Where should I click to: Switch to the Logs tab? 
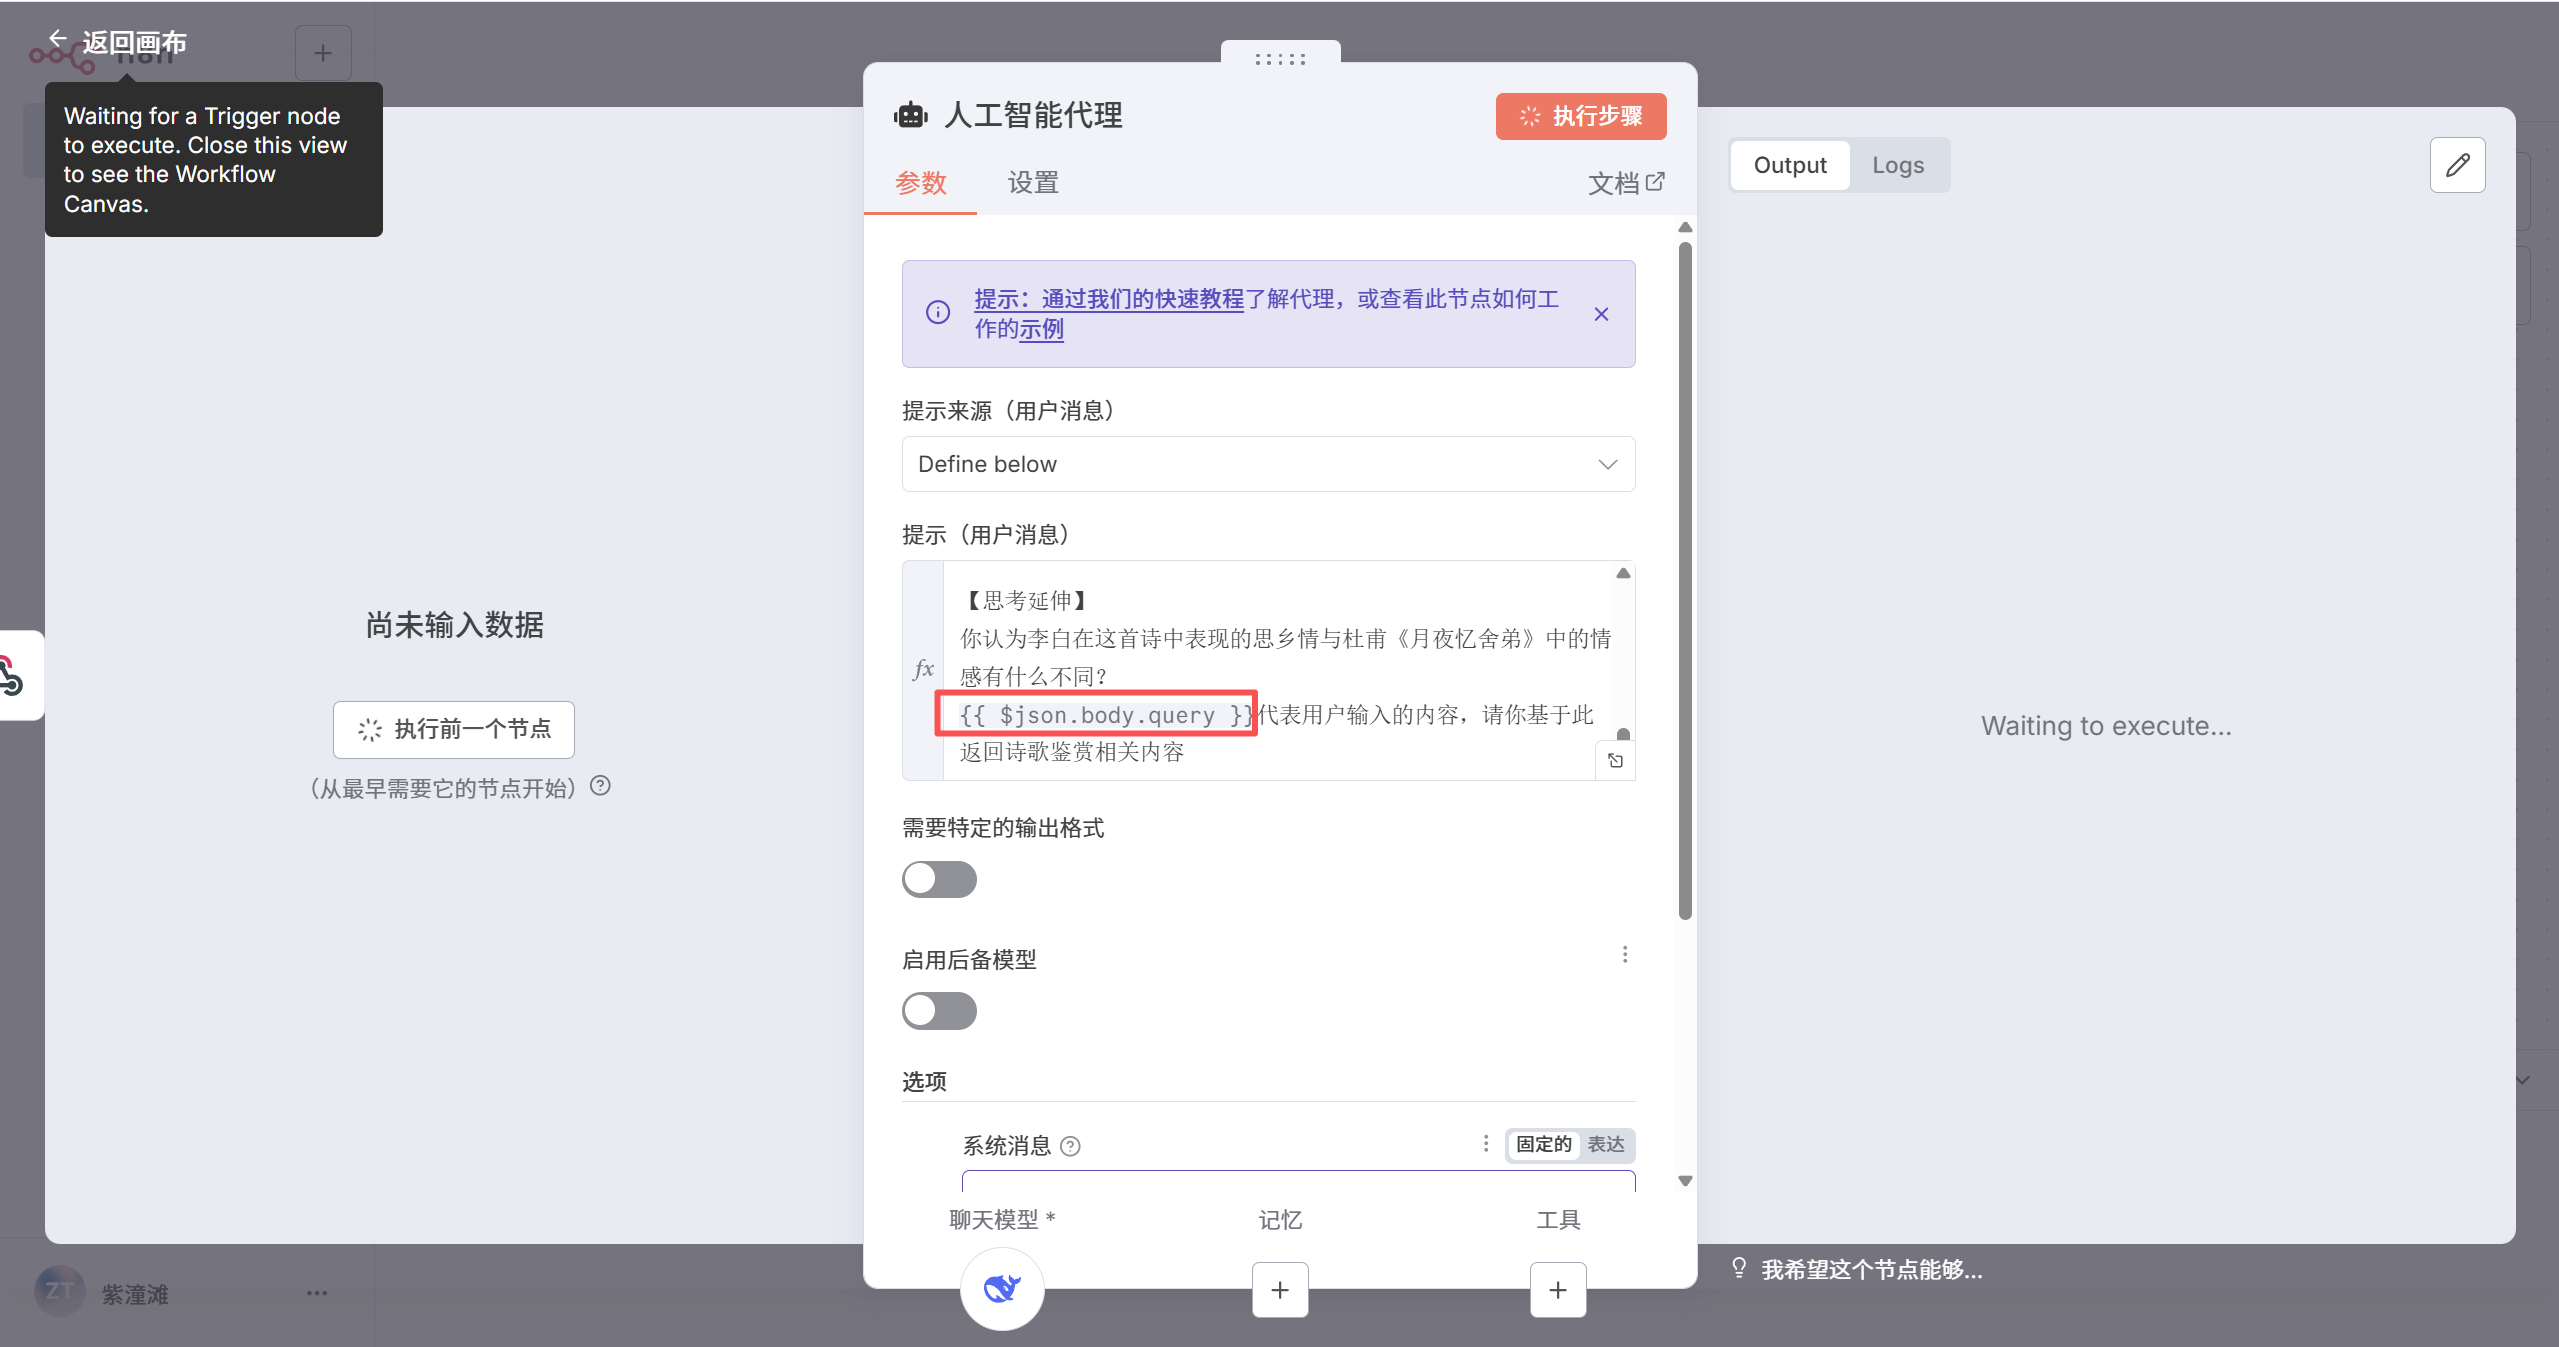point(1897,165)
